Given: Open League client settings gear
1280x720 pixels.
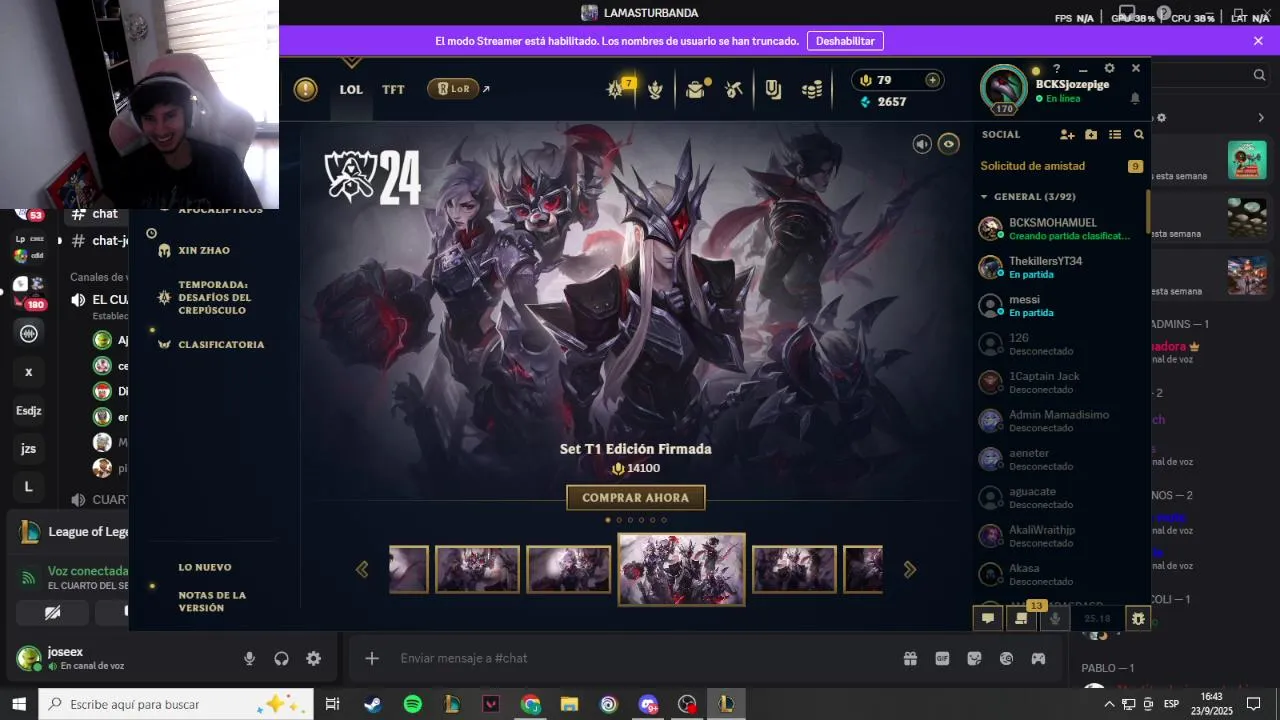Looking at the screenshot, I should tap(1109, 68).
